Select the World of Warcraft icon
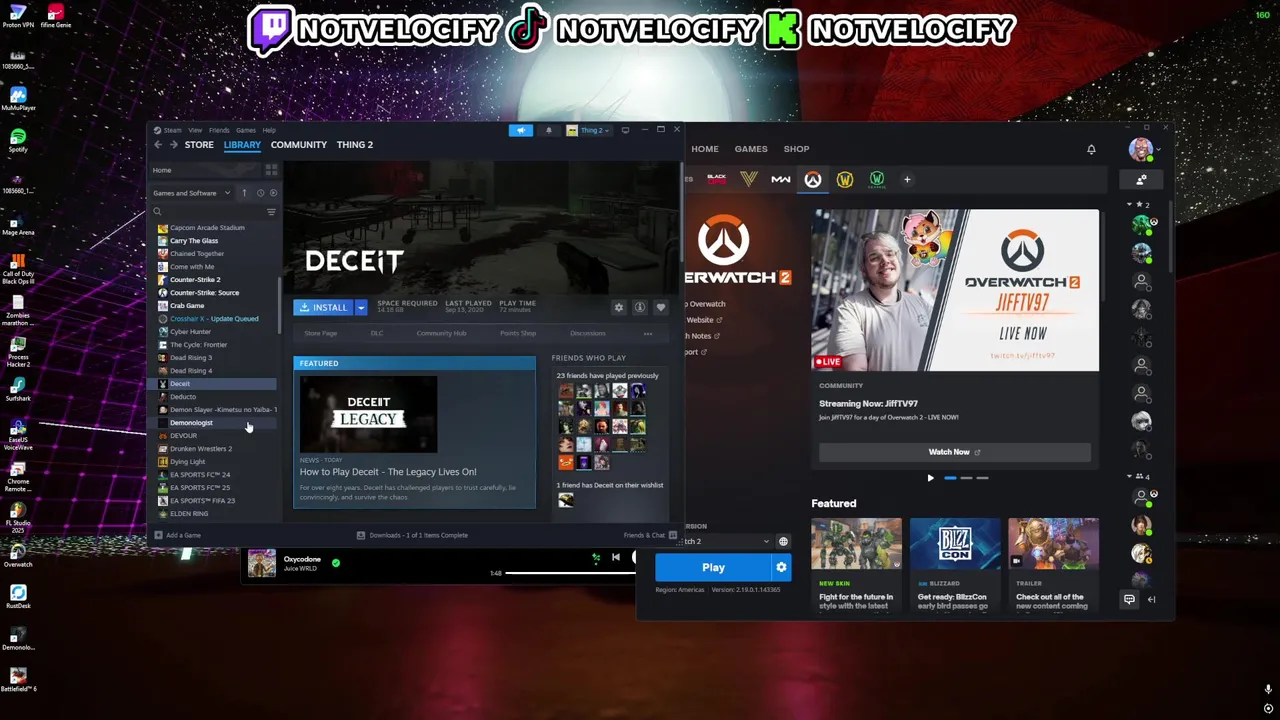 845,180
